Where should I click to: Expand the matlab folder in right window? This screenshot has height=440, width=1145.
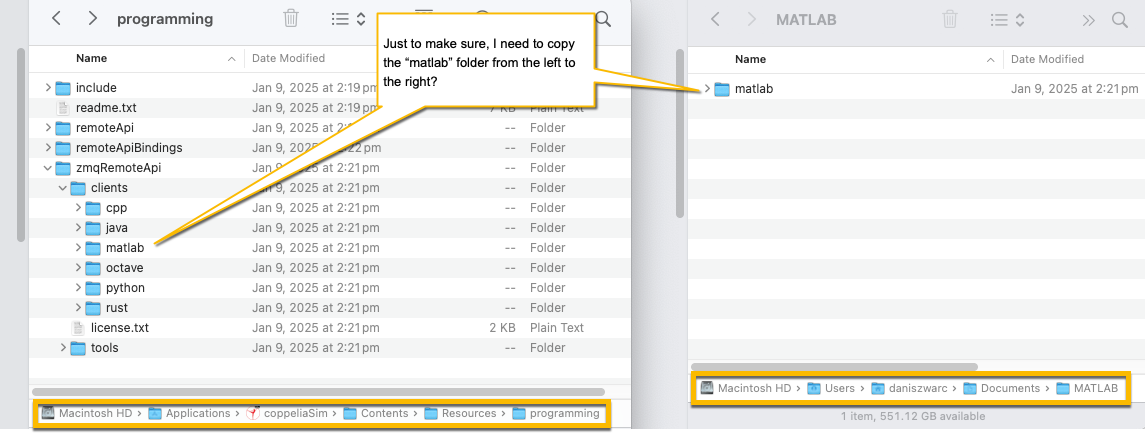click(x=707, y=89)
